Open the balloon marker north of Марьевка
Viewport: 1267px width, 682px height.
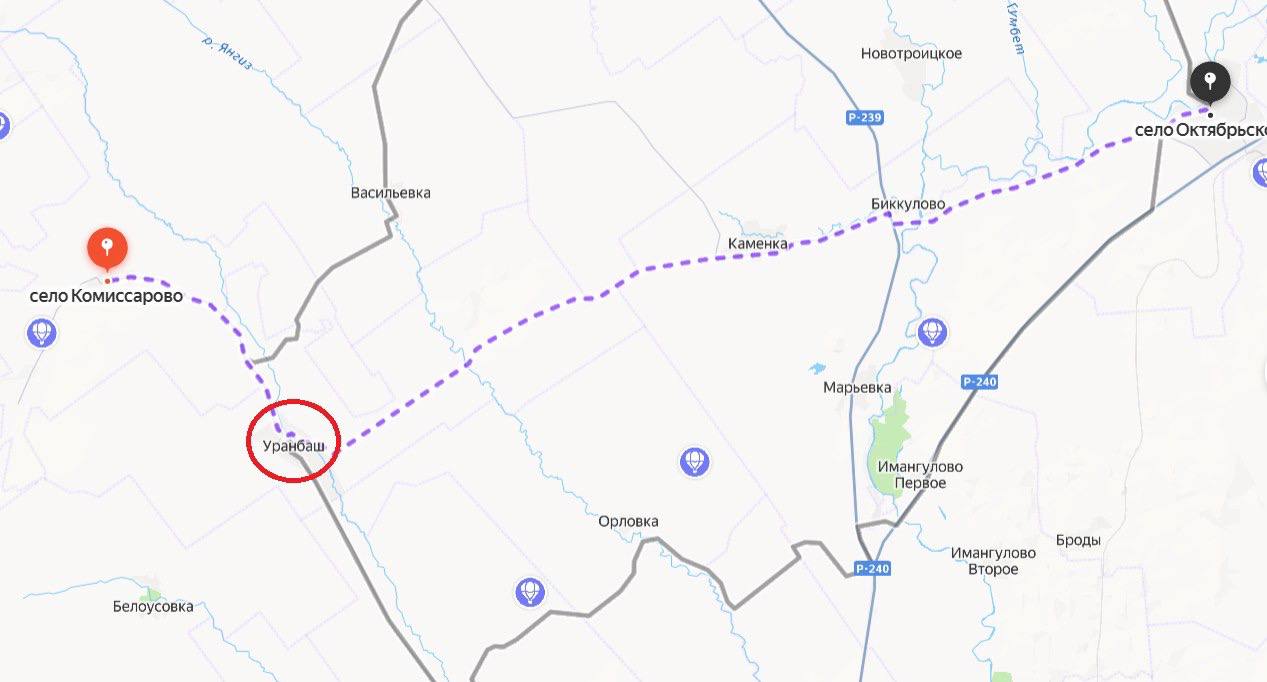tap(932, 331)
